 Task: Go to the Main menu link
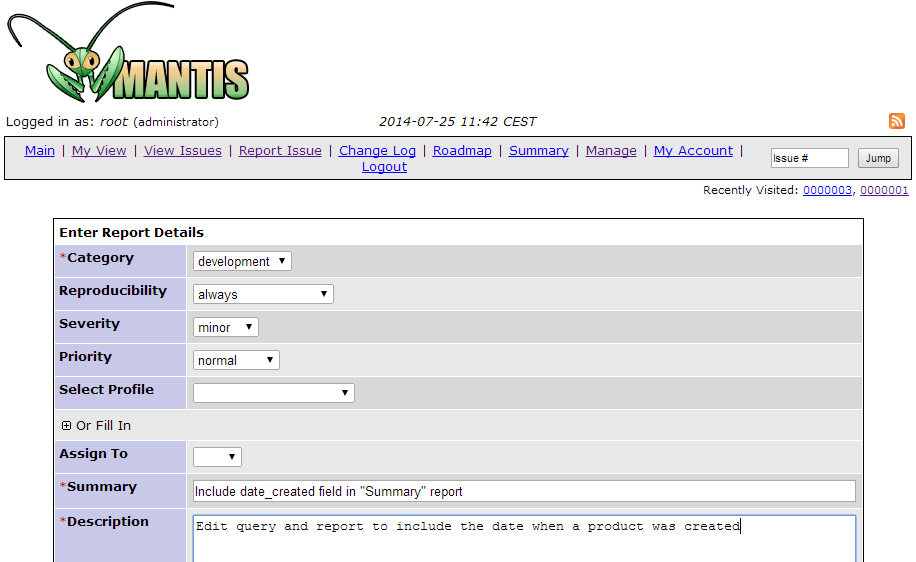[40, 151]
